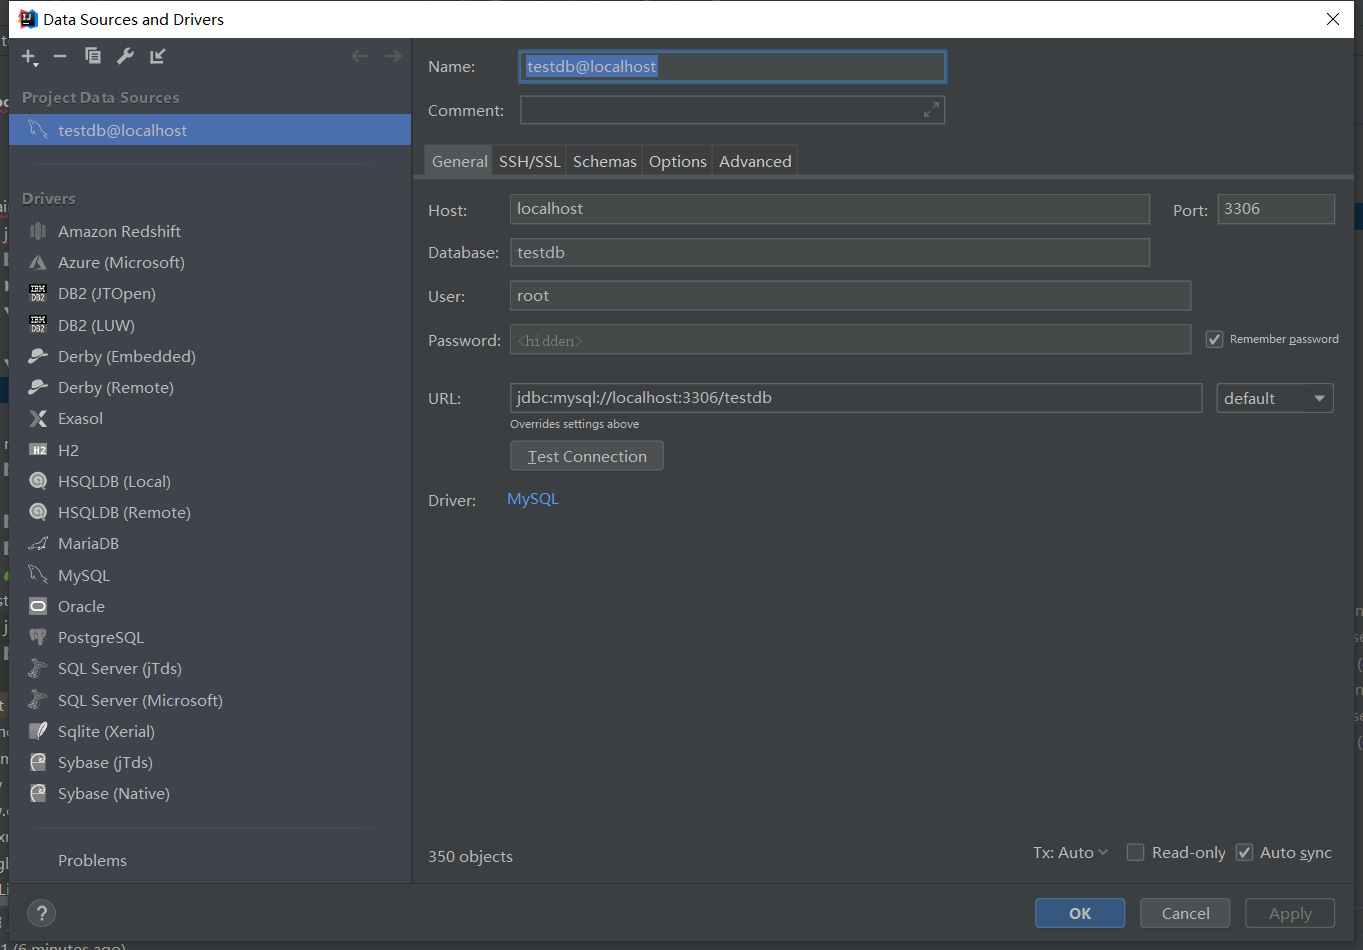Open the Add data source menu arrow

tap(36, 64)
